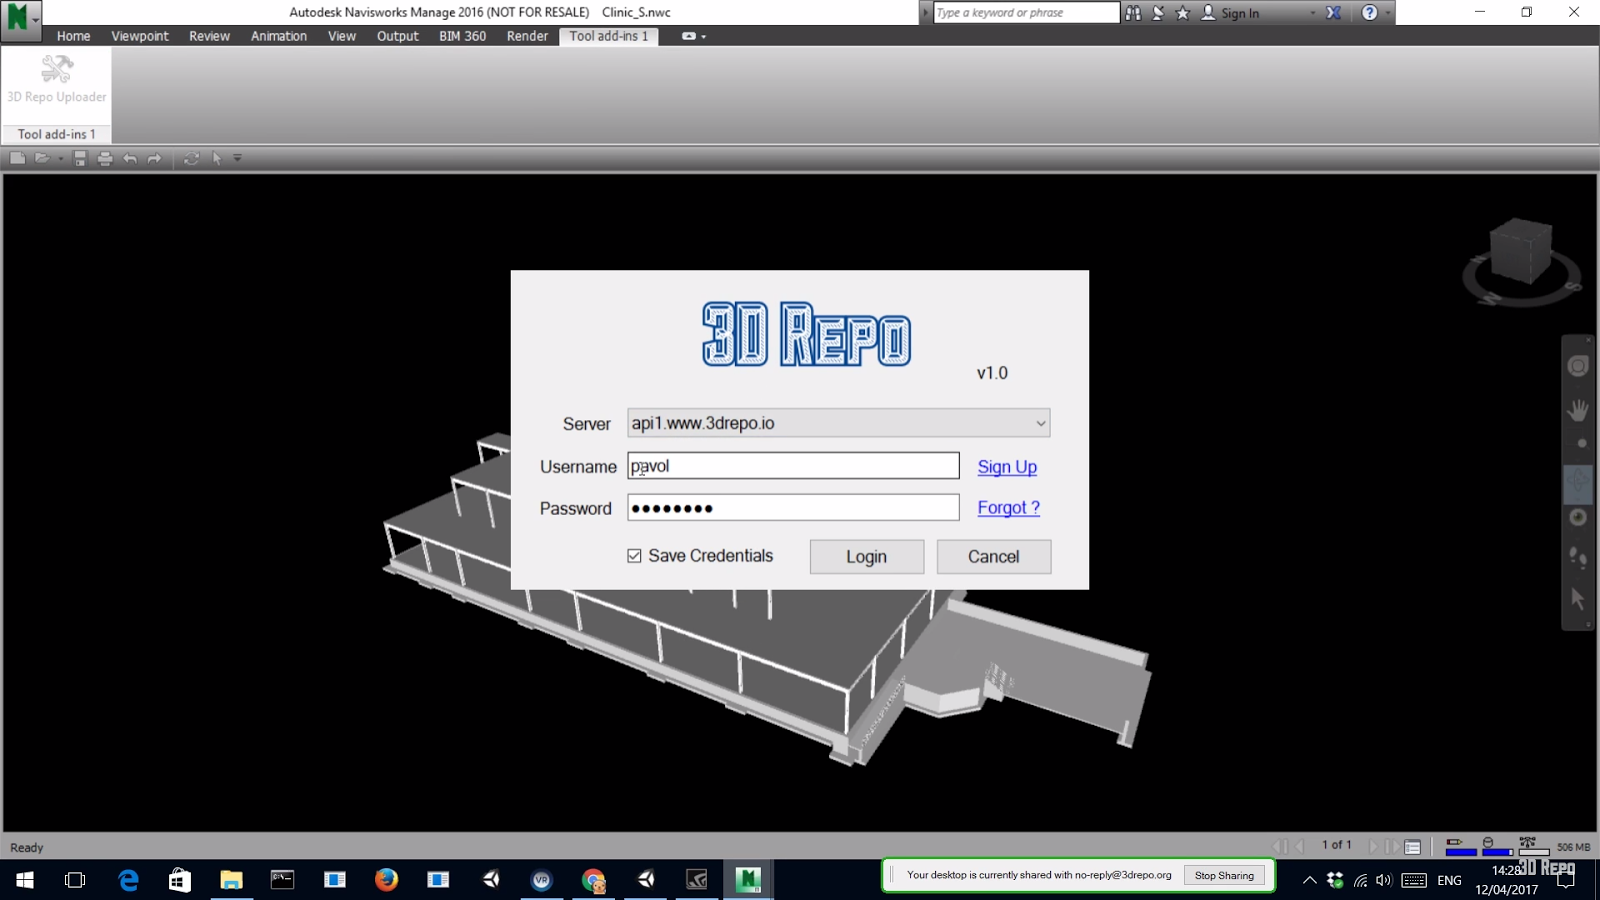Screen dimensions: 1600x900
Task: Open the BIM 360 tab
Action: (462, 36)
